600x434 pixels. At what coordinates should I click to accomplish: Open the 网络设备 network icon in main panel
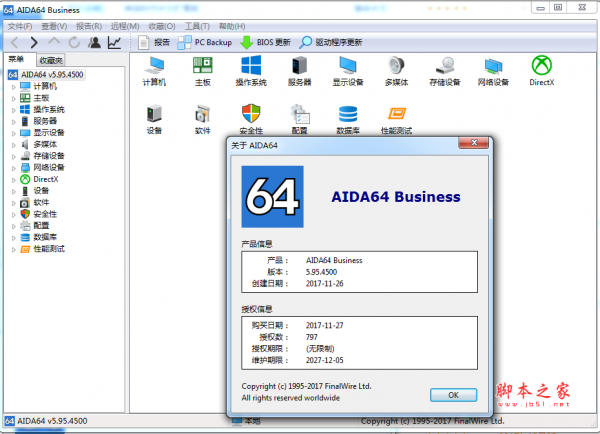493,70
